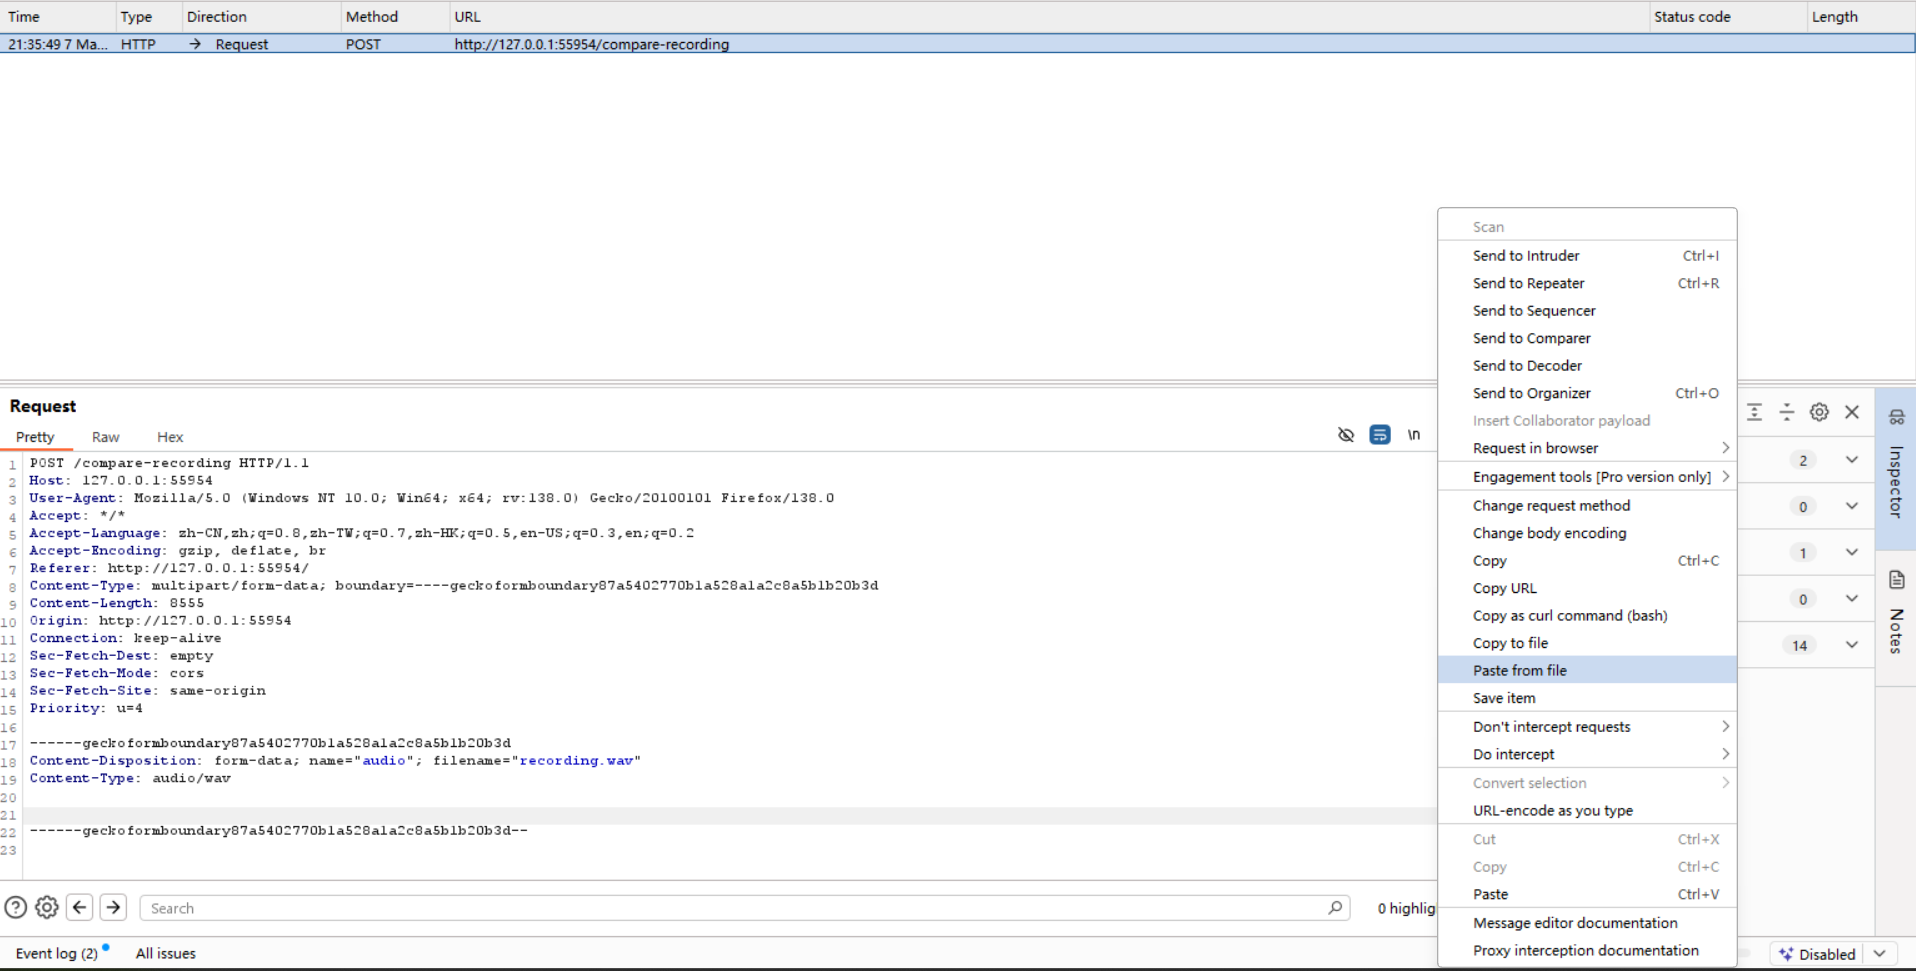Screen dimensions: 1916x971
Task: Expand the Inspector row showing count 2
Action: click(x=1852, y=460)
